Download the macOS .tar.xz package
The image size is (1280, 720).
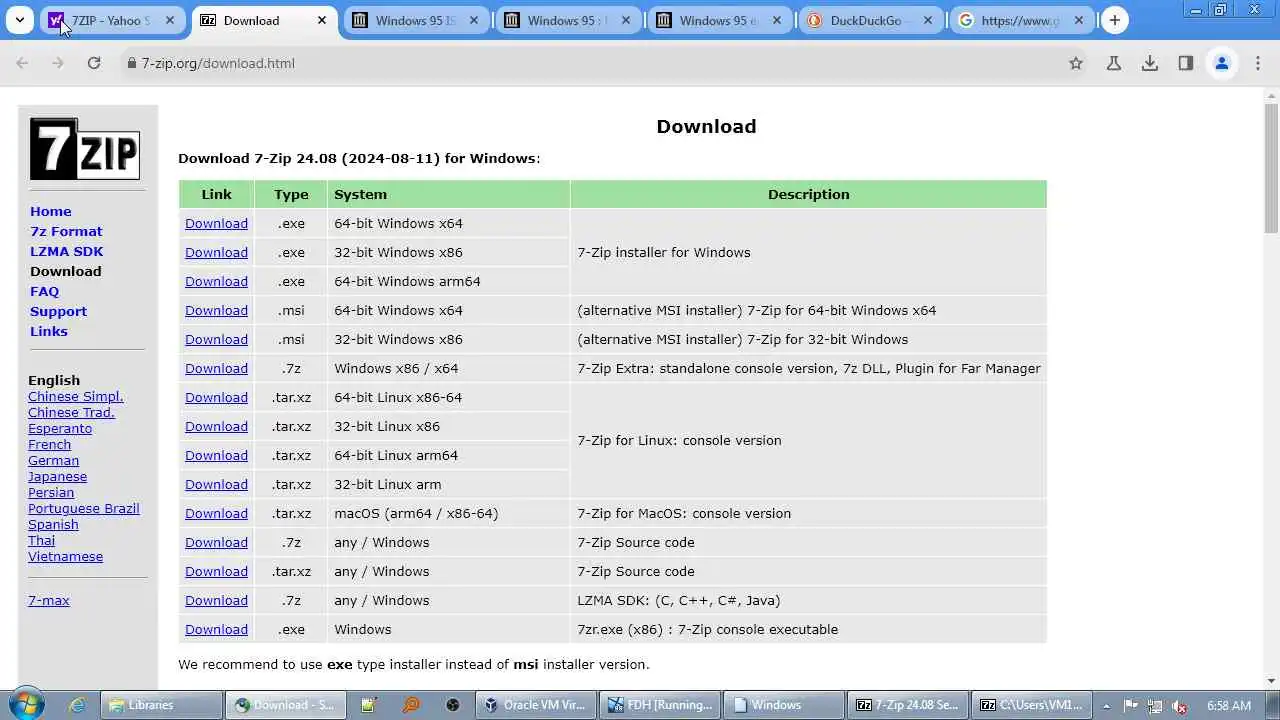point(216,513)
